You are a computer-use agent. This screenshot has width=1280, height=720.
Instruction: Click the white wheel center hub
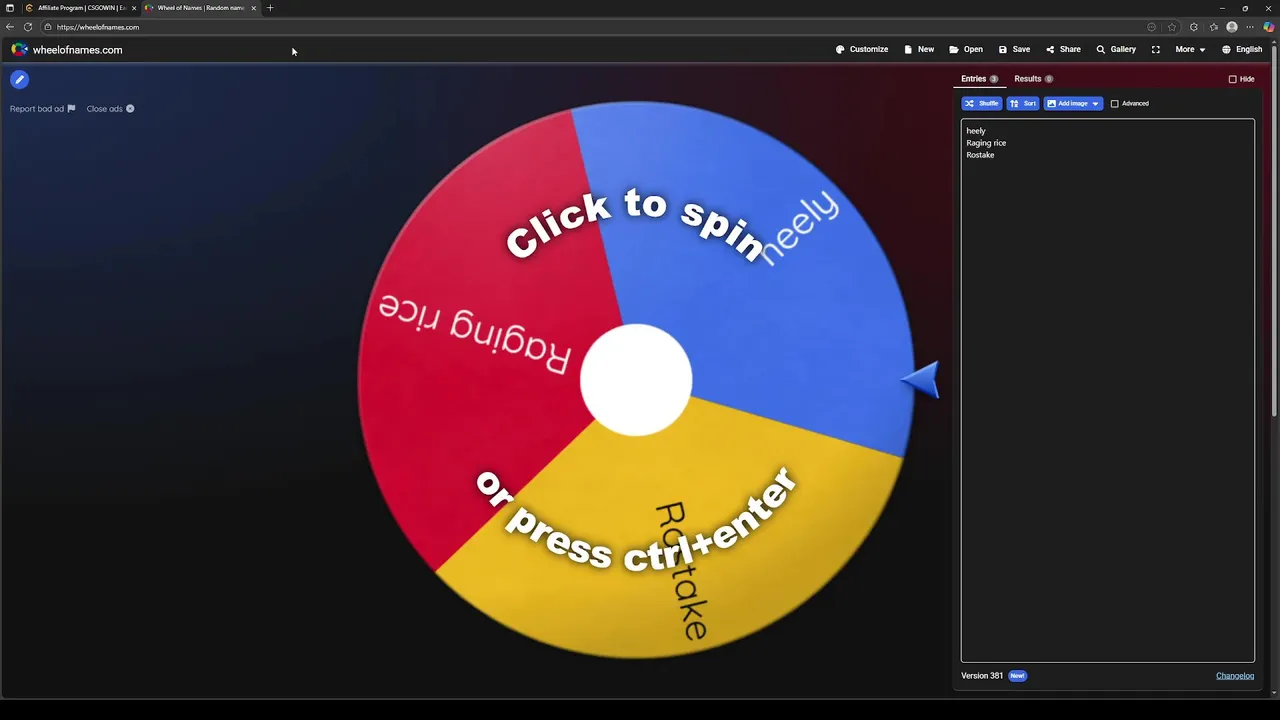(x=636, y=380)
